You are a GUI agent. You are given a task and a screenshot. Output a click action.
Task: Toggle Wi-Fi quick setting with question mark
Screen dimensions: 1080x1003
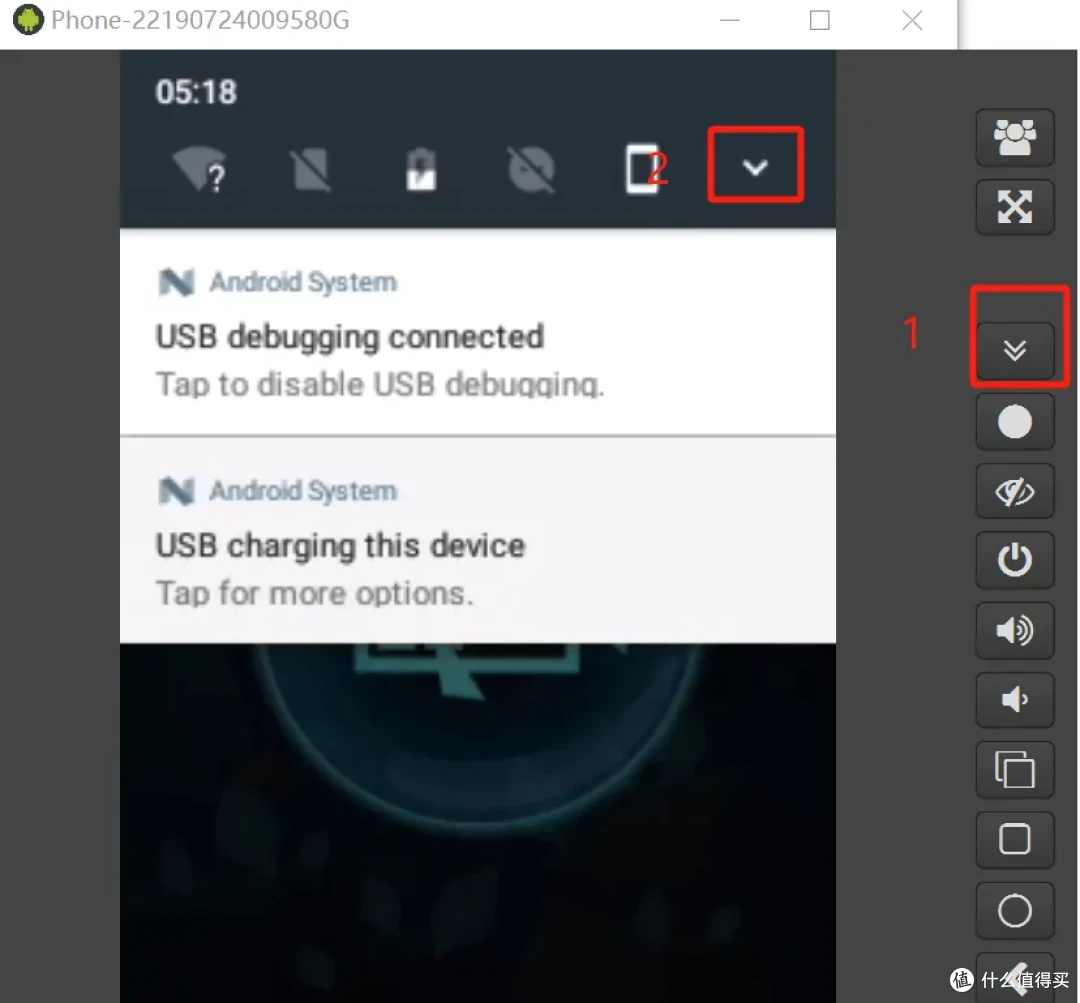(x=200, y=168)
